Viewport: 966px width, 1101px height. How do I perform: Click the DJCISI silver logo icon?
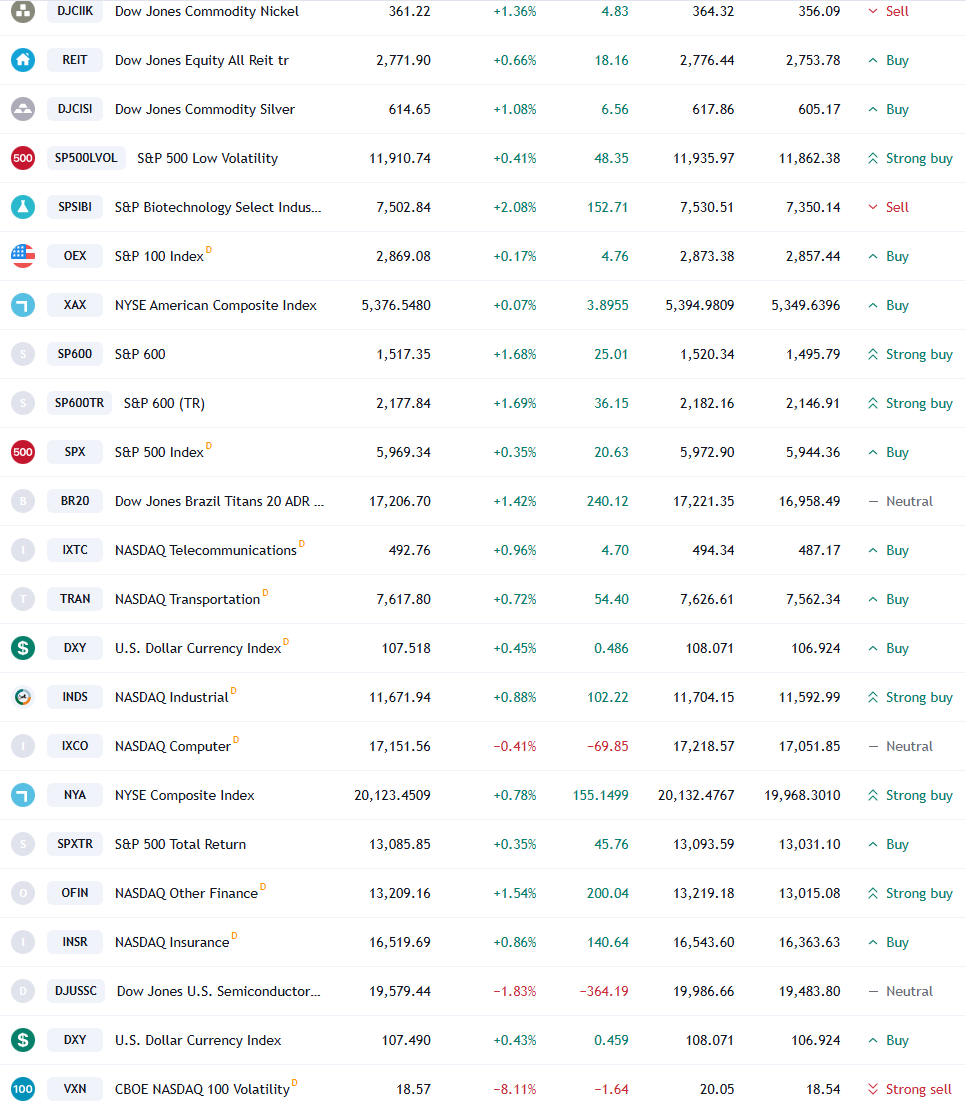pos(23,109)
